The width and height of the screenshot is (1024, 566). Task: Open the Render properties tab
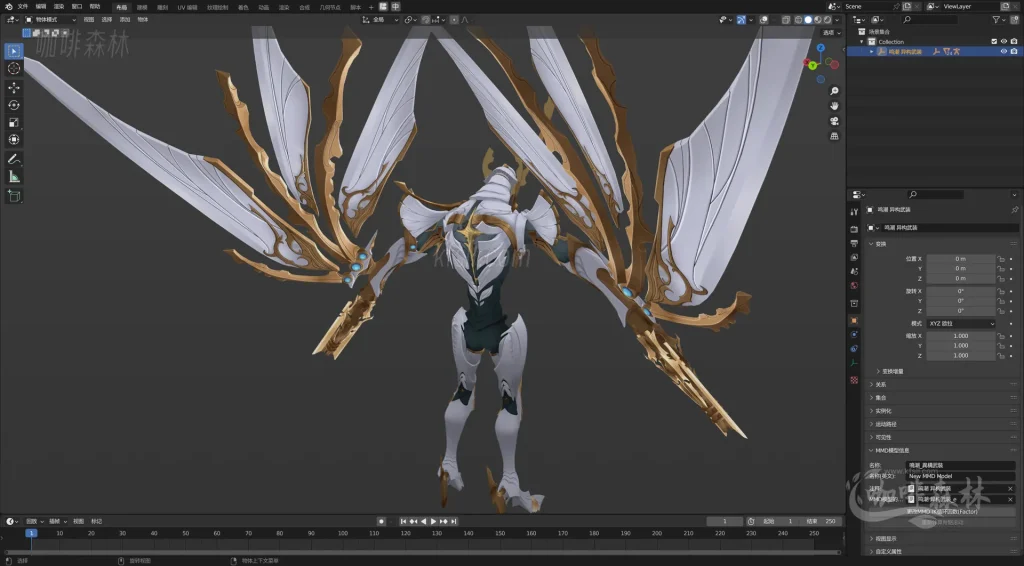click(854, 229)
